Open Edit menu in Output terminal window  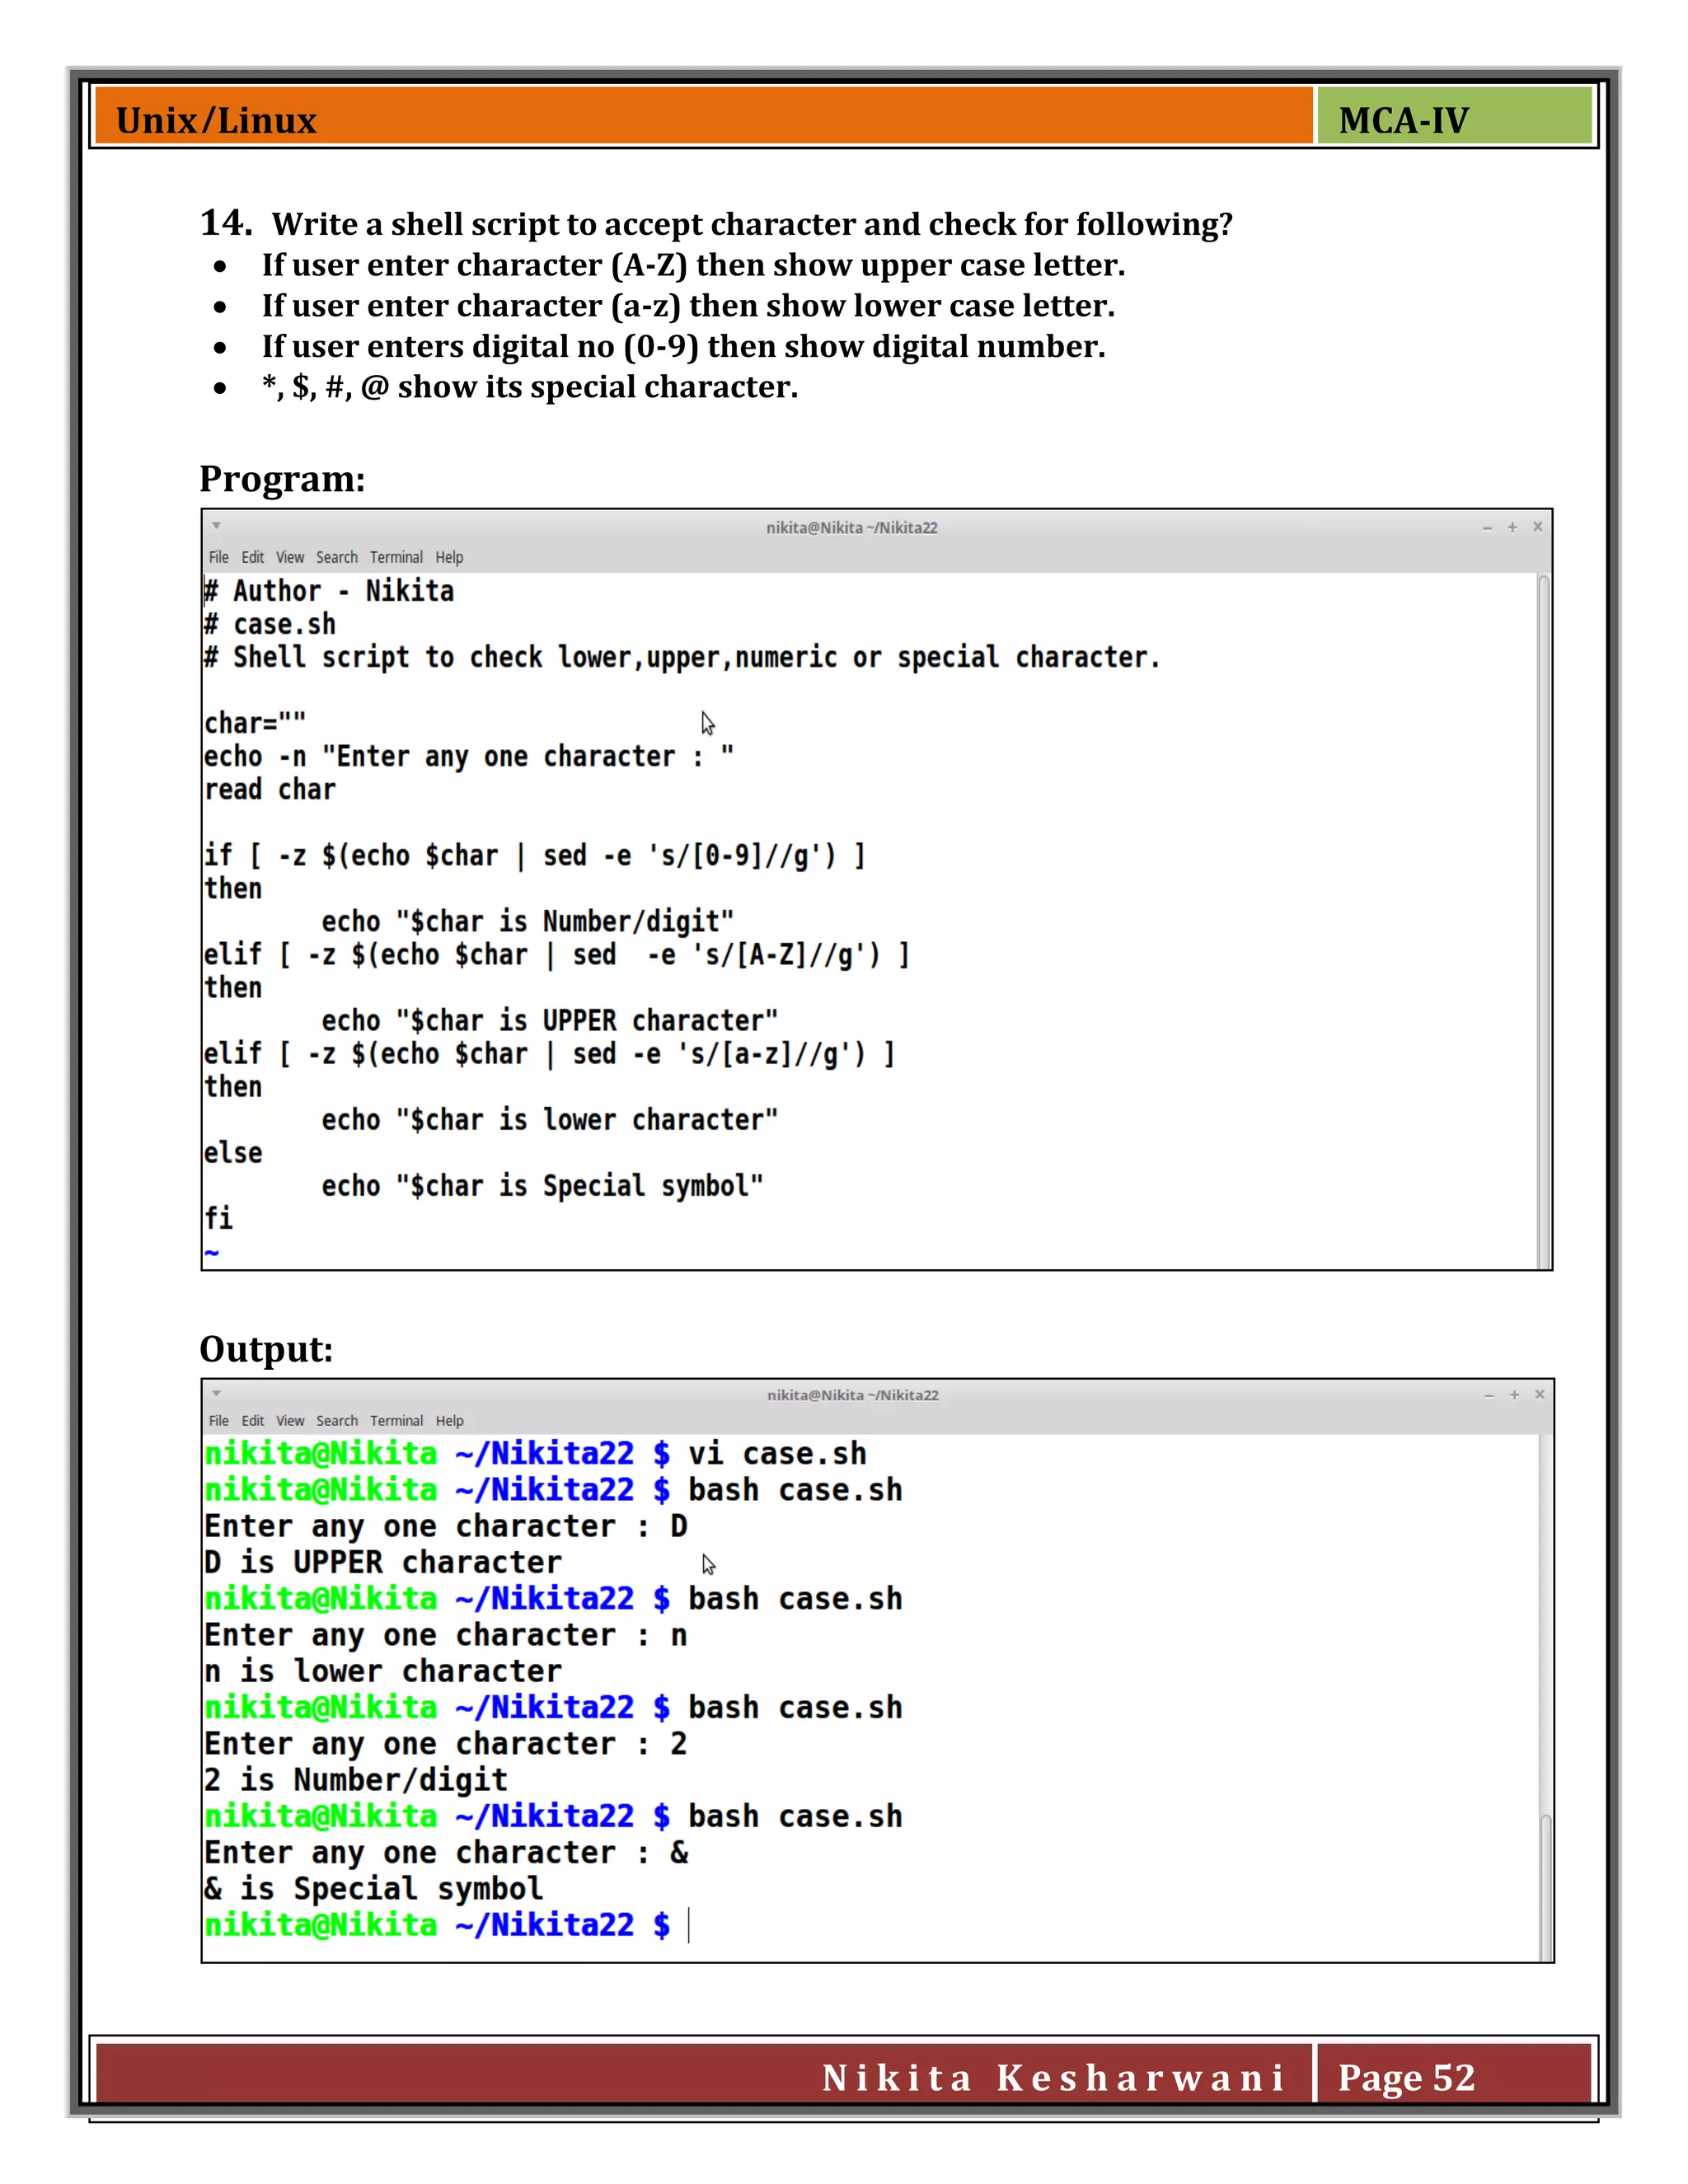252,1420
